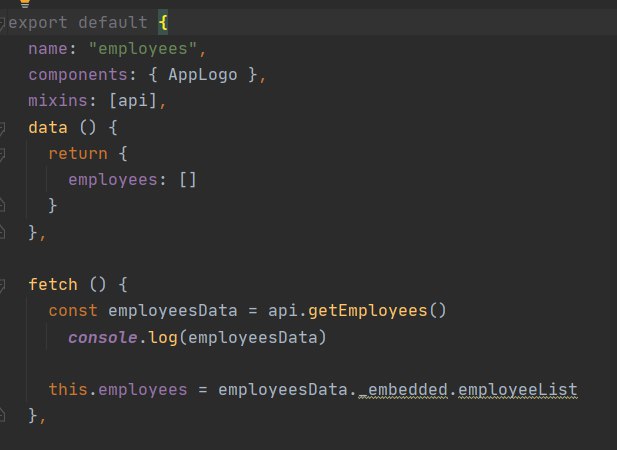Click fold end marker at data closing brace

point(2,231)
